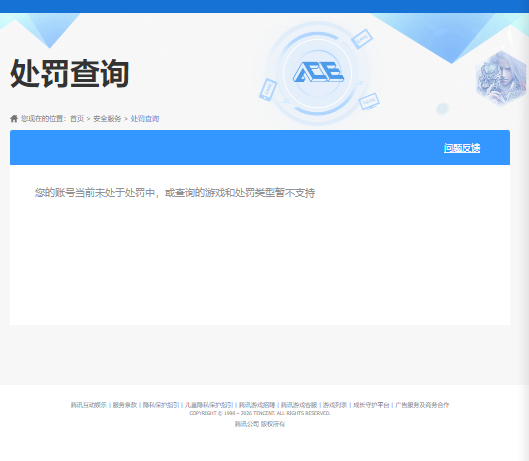
Task: Open the 游戏列表 footer link
Action: [335, 405]
